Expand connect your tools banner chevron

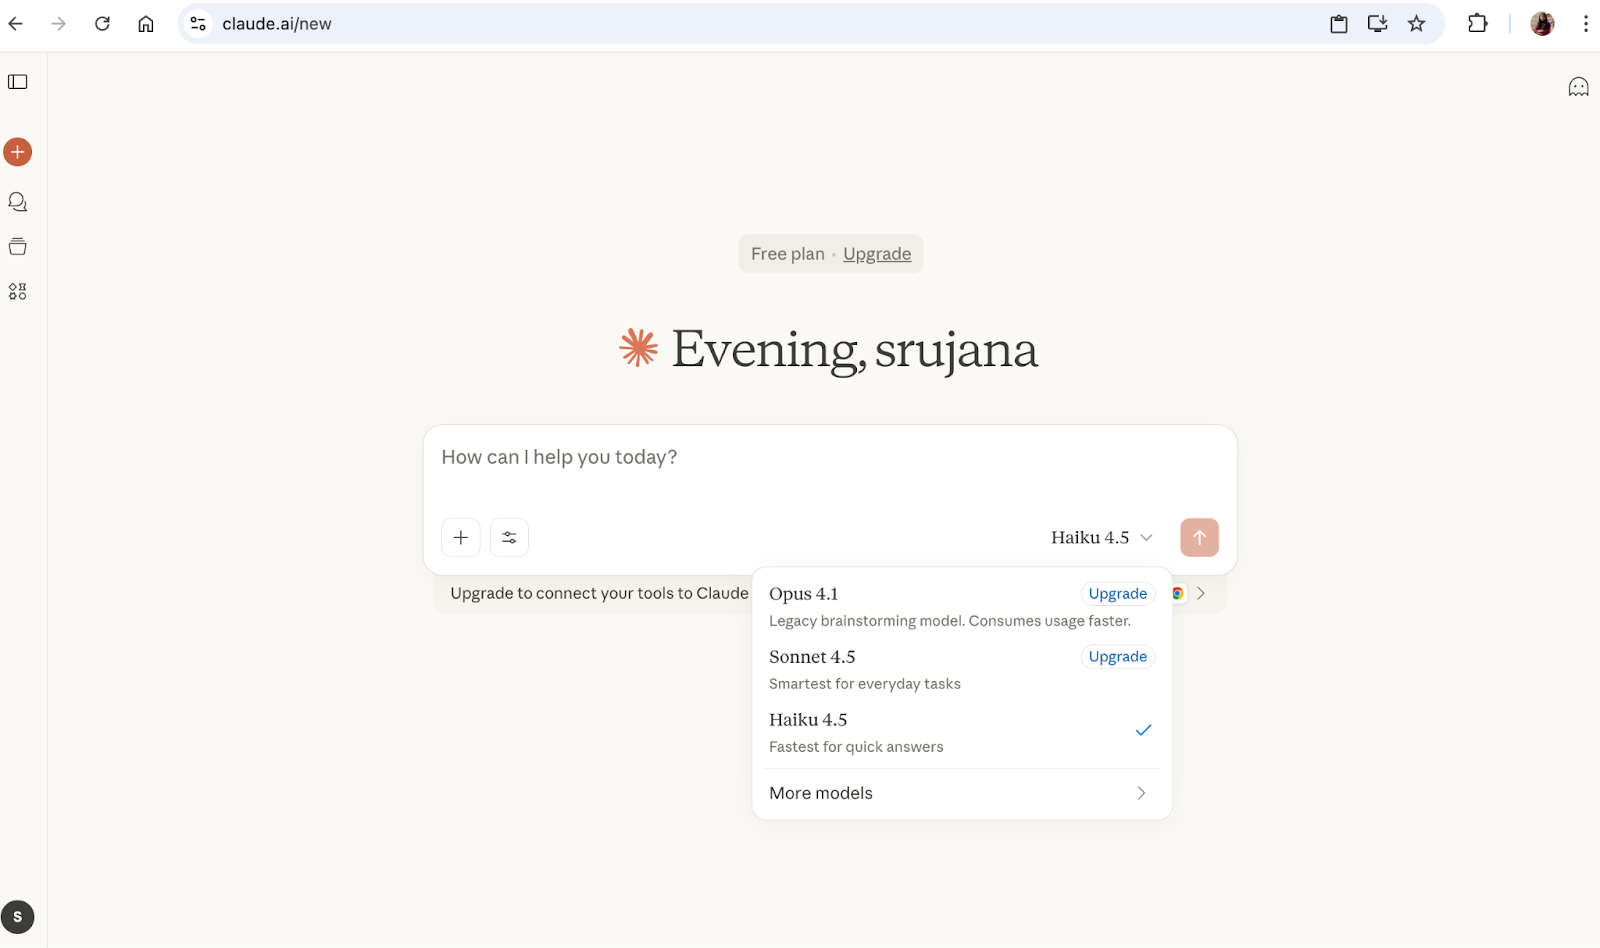coord(1201,593)
